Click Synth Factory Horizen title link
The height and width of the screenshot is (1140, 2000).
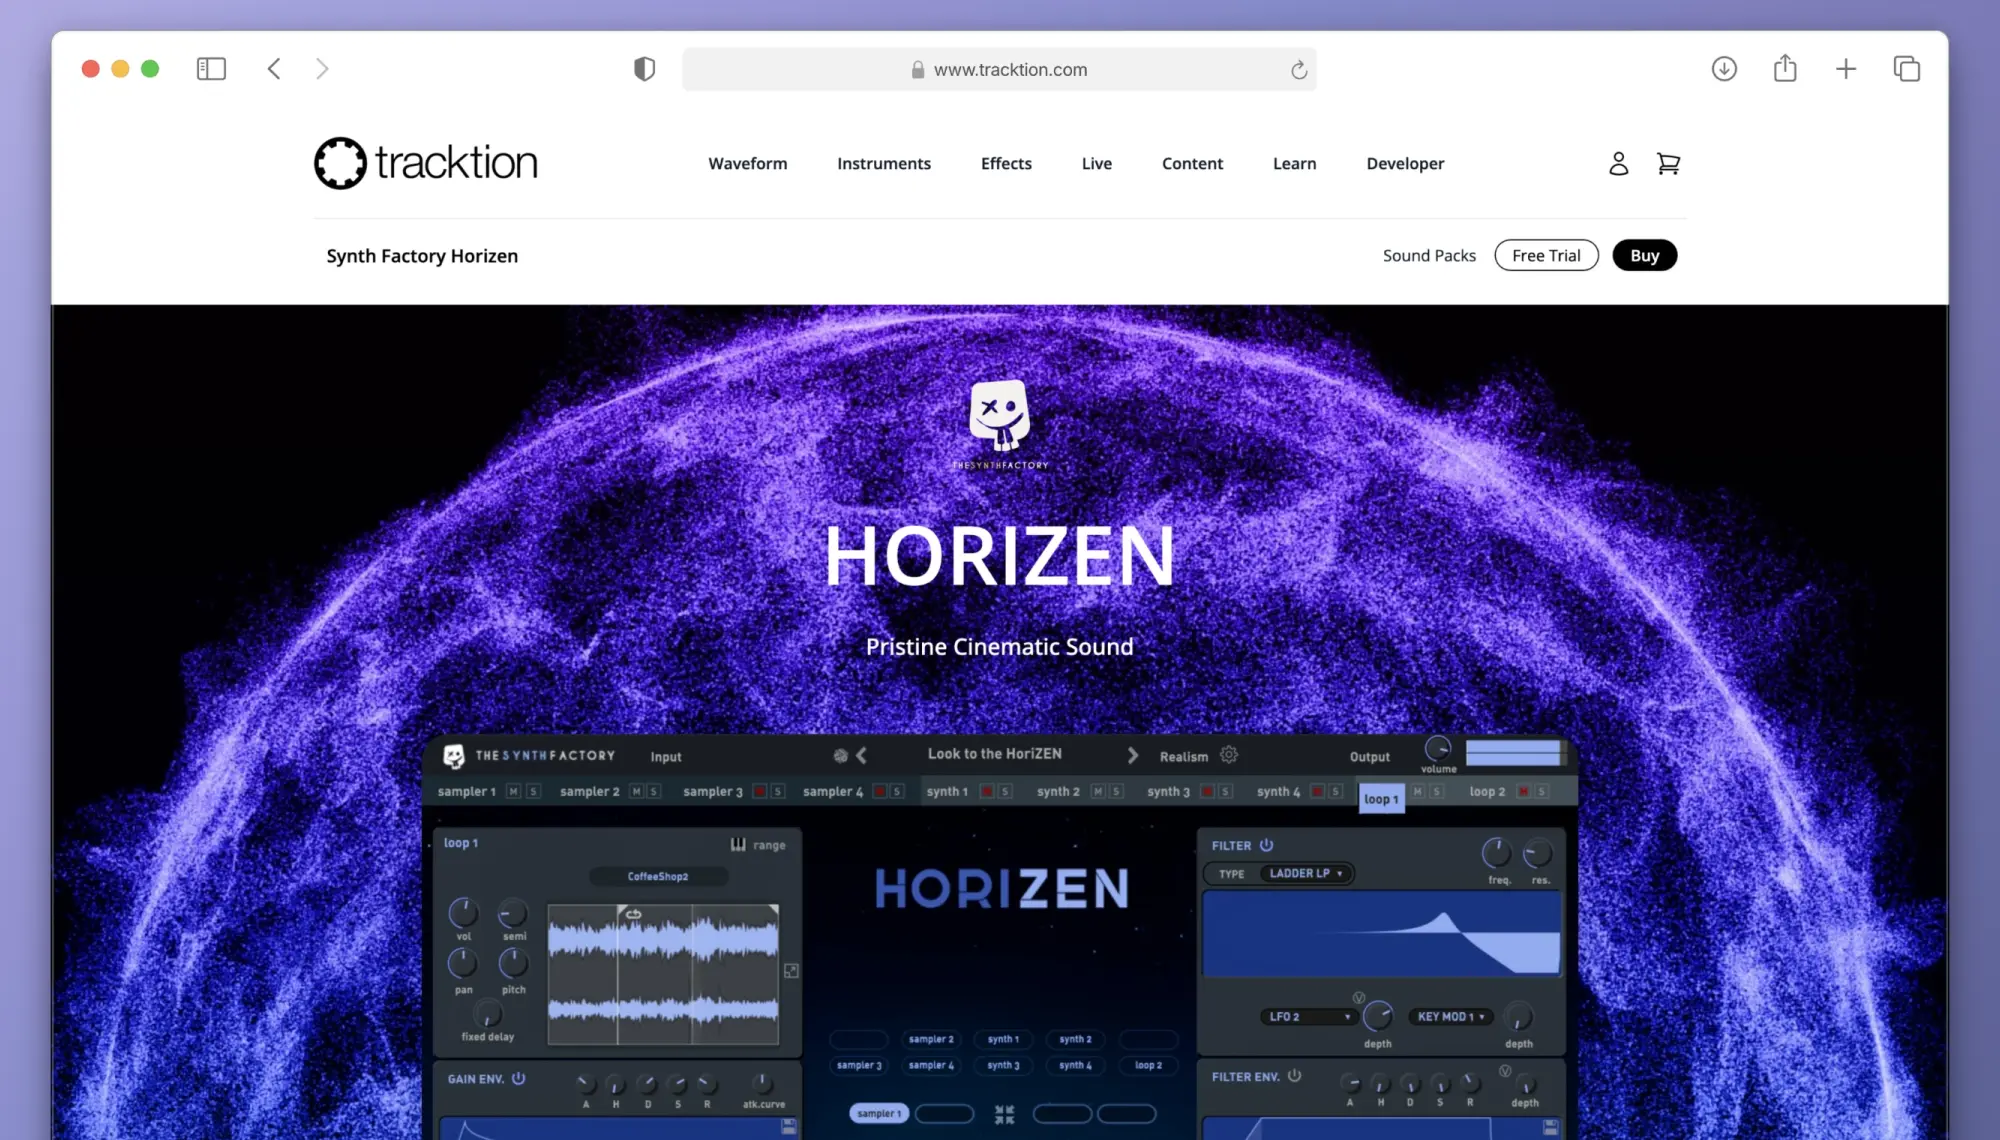point(422,256)
